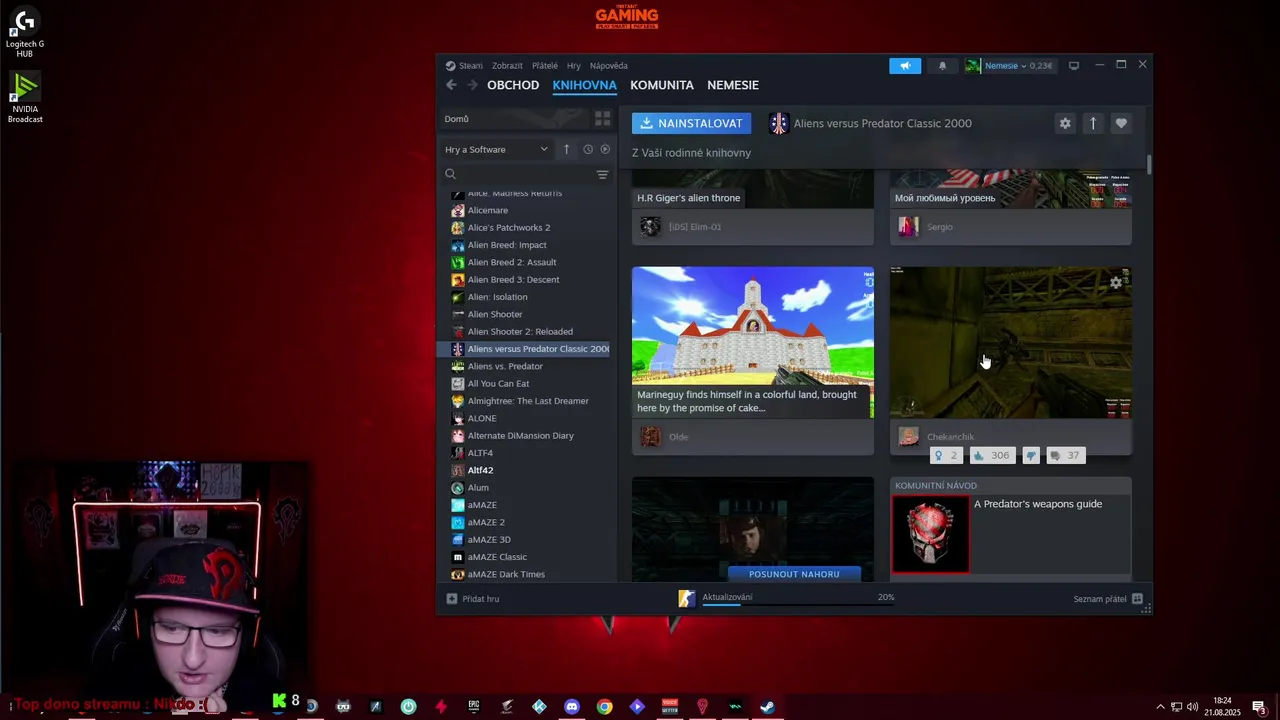
Task: Click the Steam icon in the taskbar
Action: [767, 706]
